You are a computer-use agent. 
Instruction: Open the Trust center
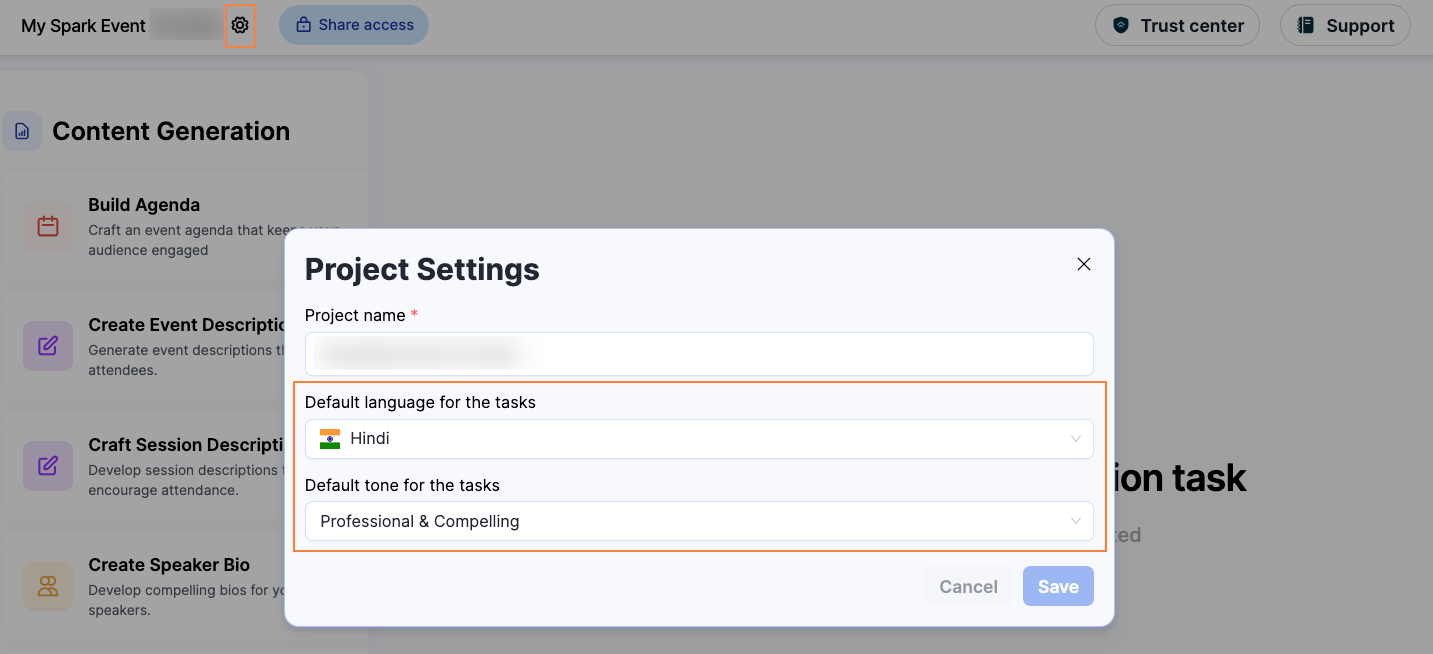[1177, 26]
